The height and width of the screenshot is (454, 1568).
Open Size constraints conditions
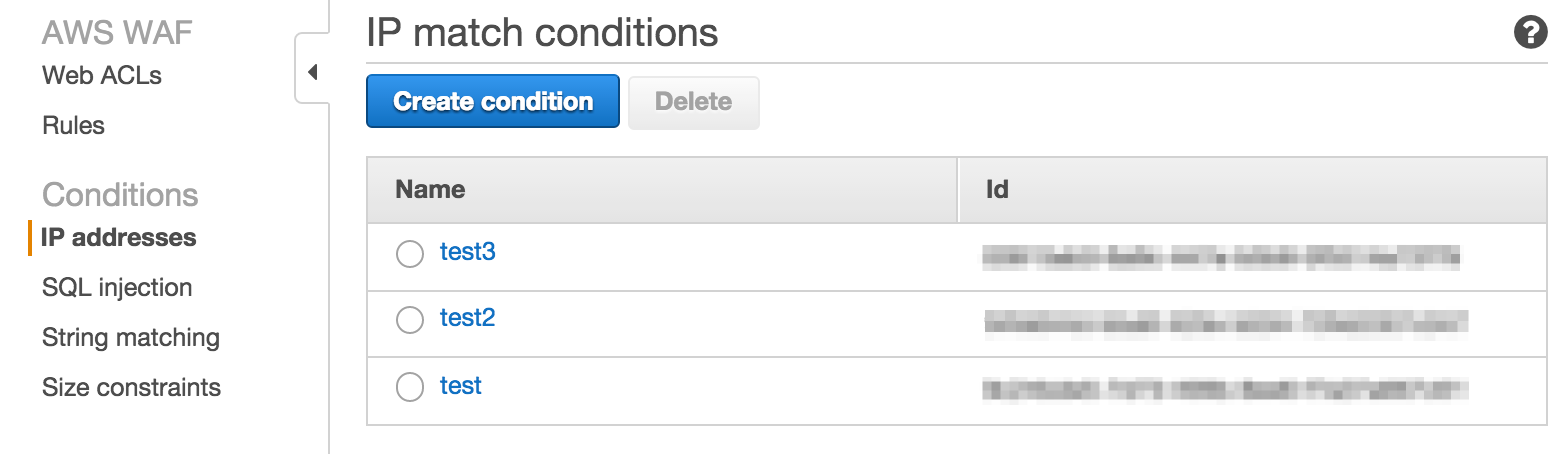131,388
